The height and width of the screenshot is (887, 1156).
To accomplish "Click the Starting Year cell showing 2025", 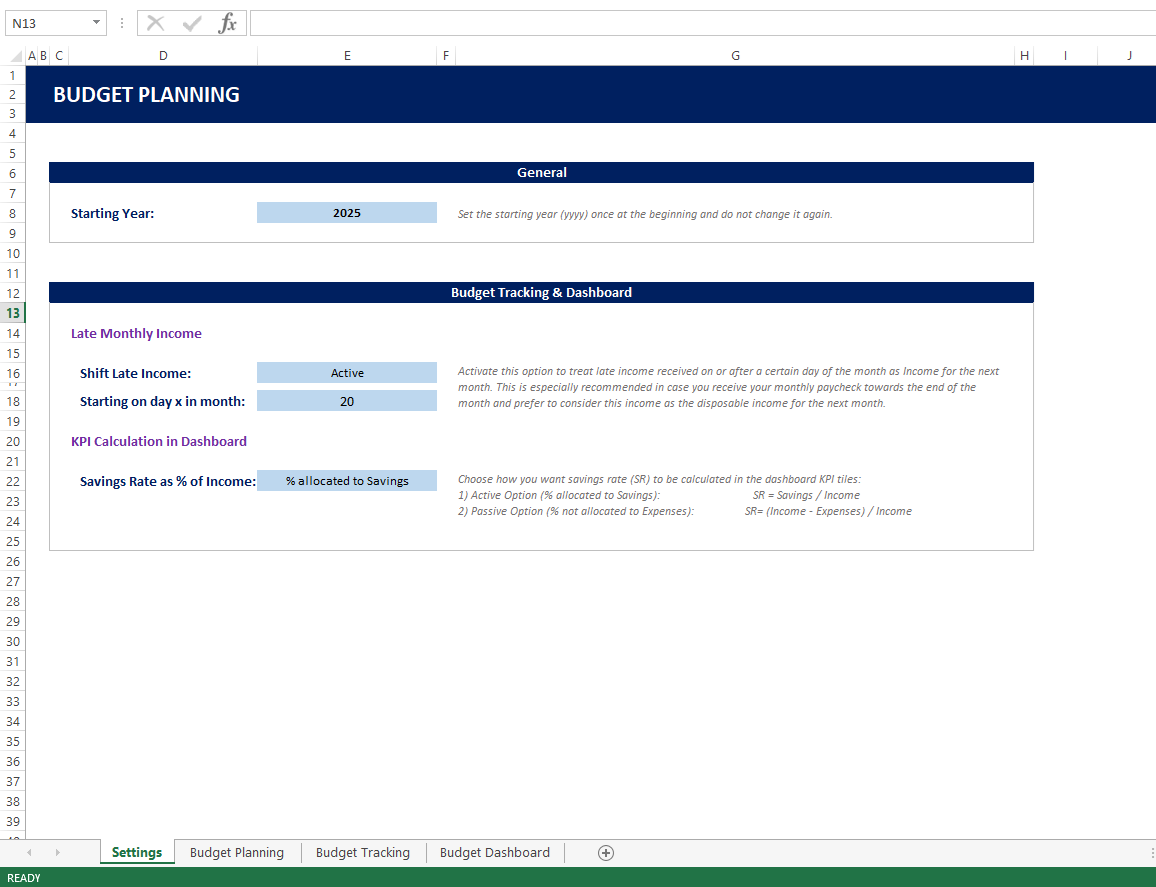I will pyautogui.click(x=347, y=213).
